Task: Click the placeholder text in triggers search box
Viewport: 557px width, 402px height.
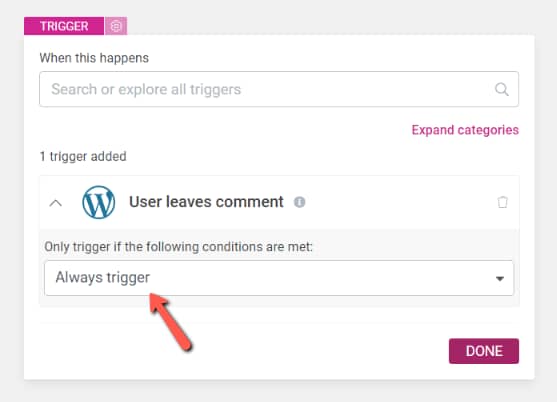Action: (x=146, y=89)
